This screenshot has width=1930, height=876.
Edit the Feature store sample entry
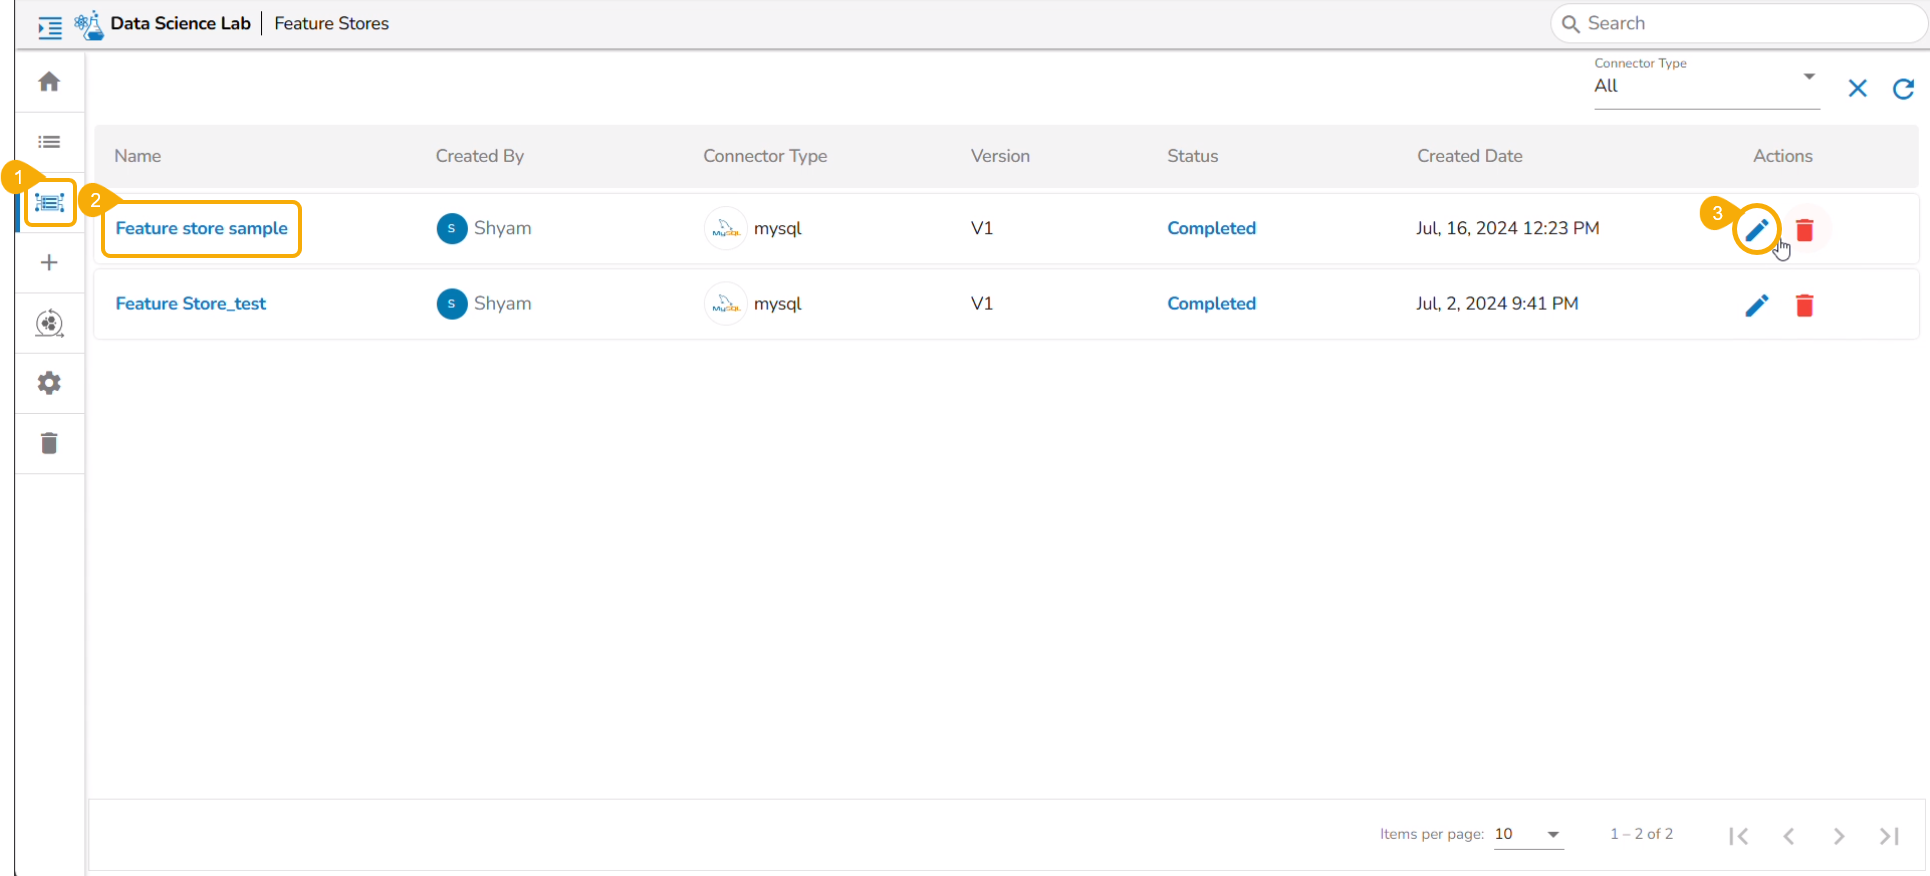[1757, 230]
